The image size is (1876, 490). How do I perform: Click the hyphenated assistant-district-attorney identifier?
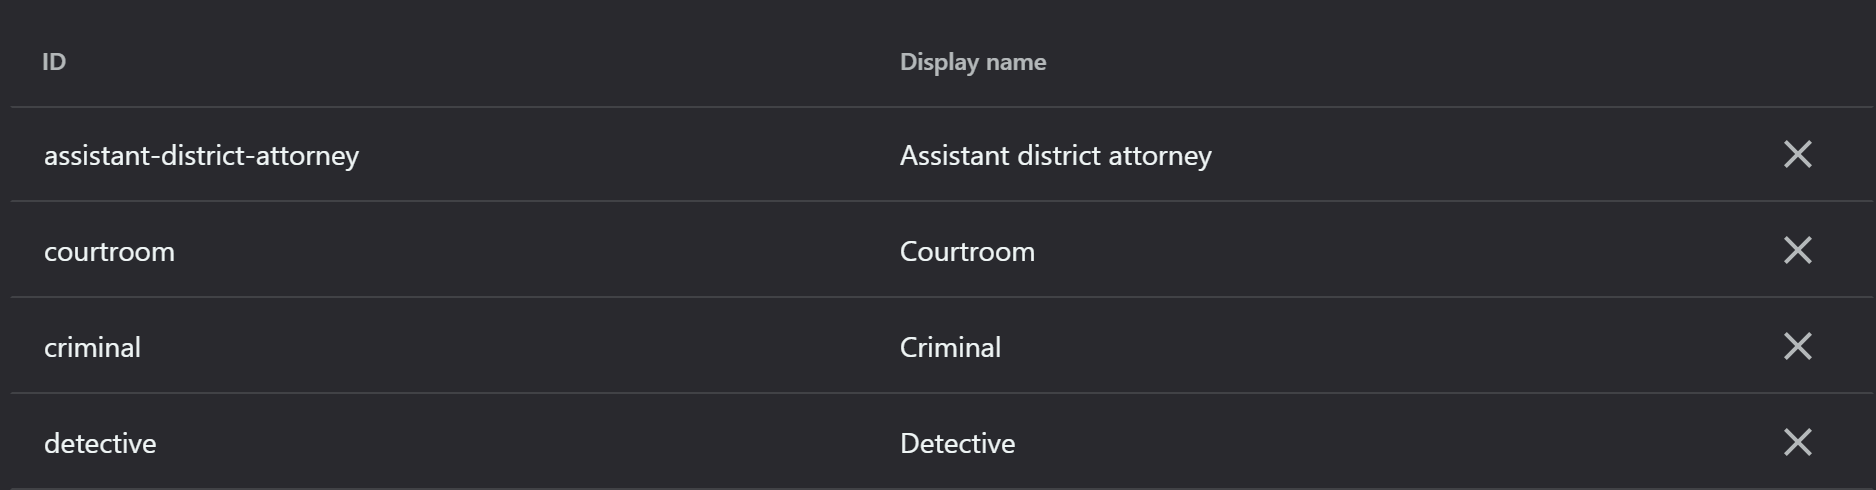pos(201,155)
